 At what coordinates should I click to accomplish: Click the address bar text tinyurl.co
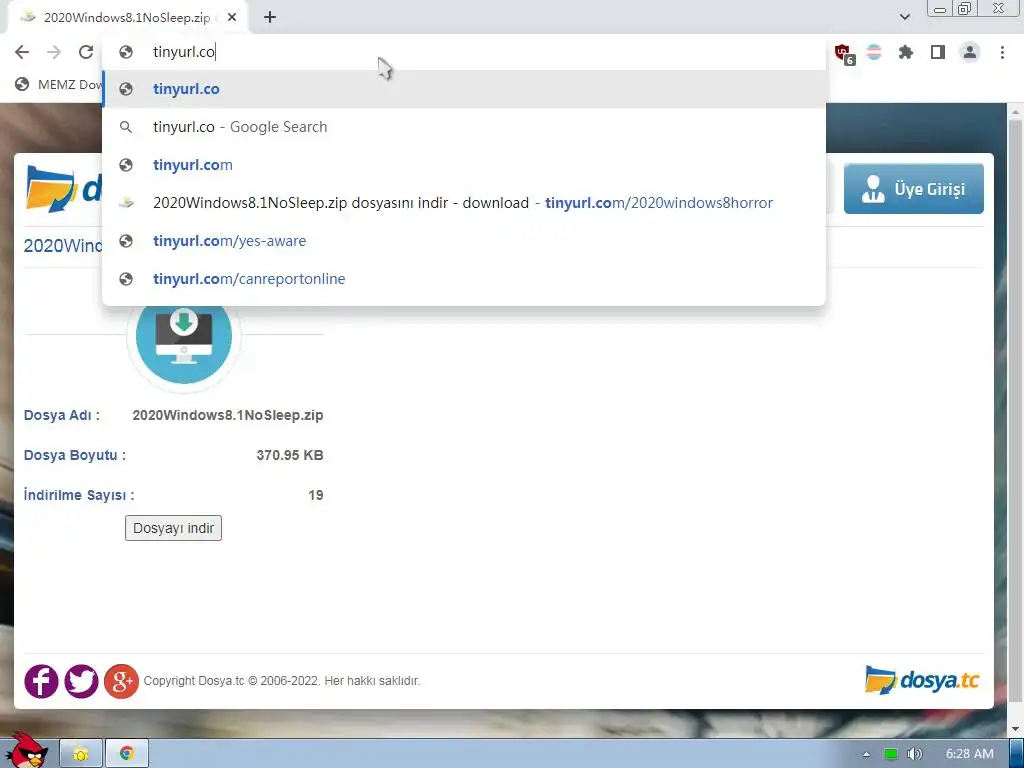tap(184, 52)
